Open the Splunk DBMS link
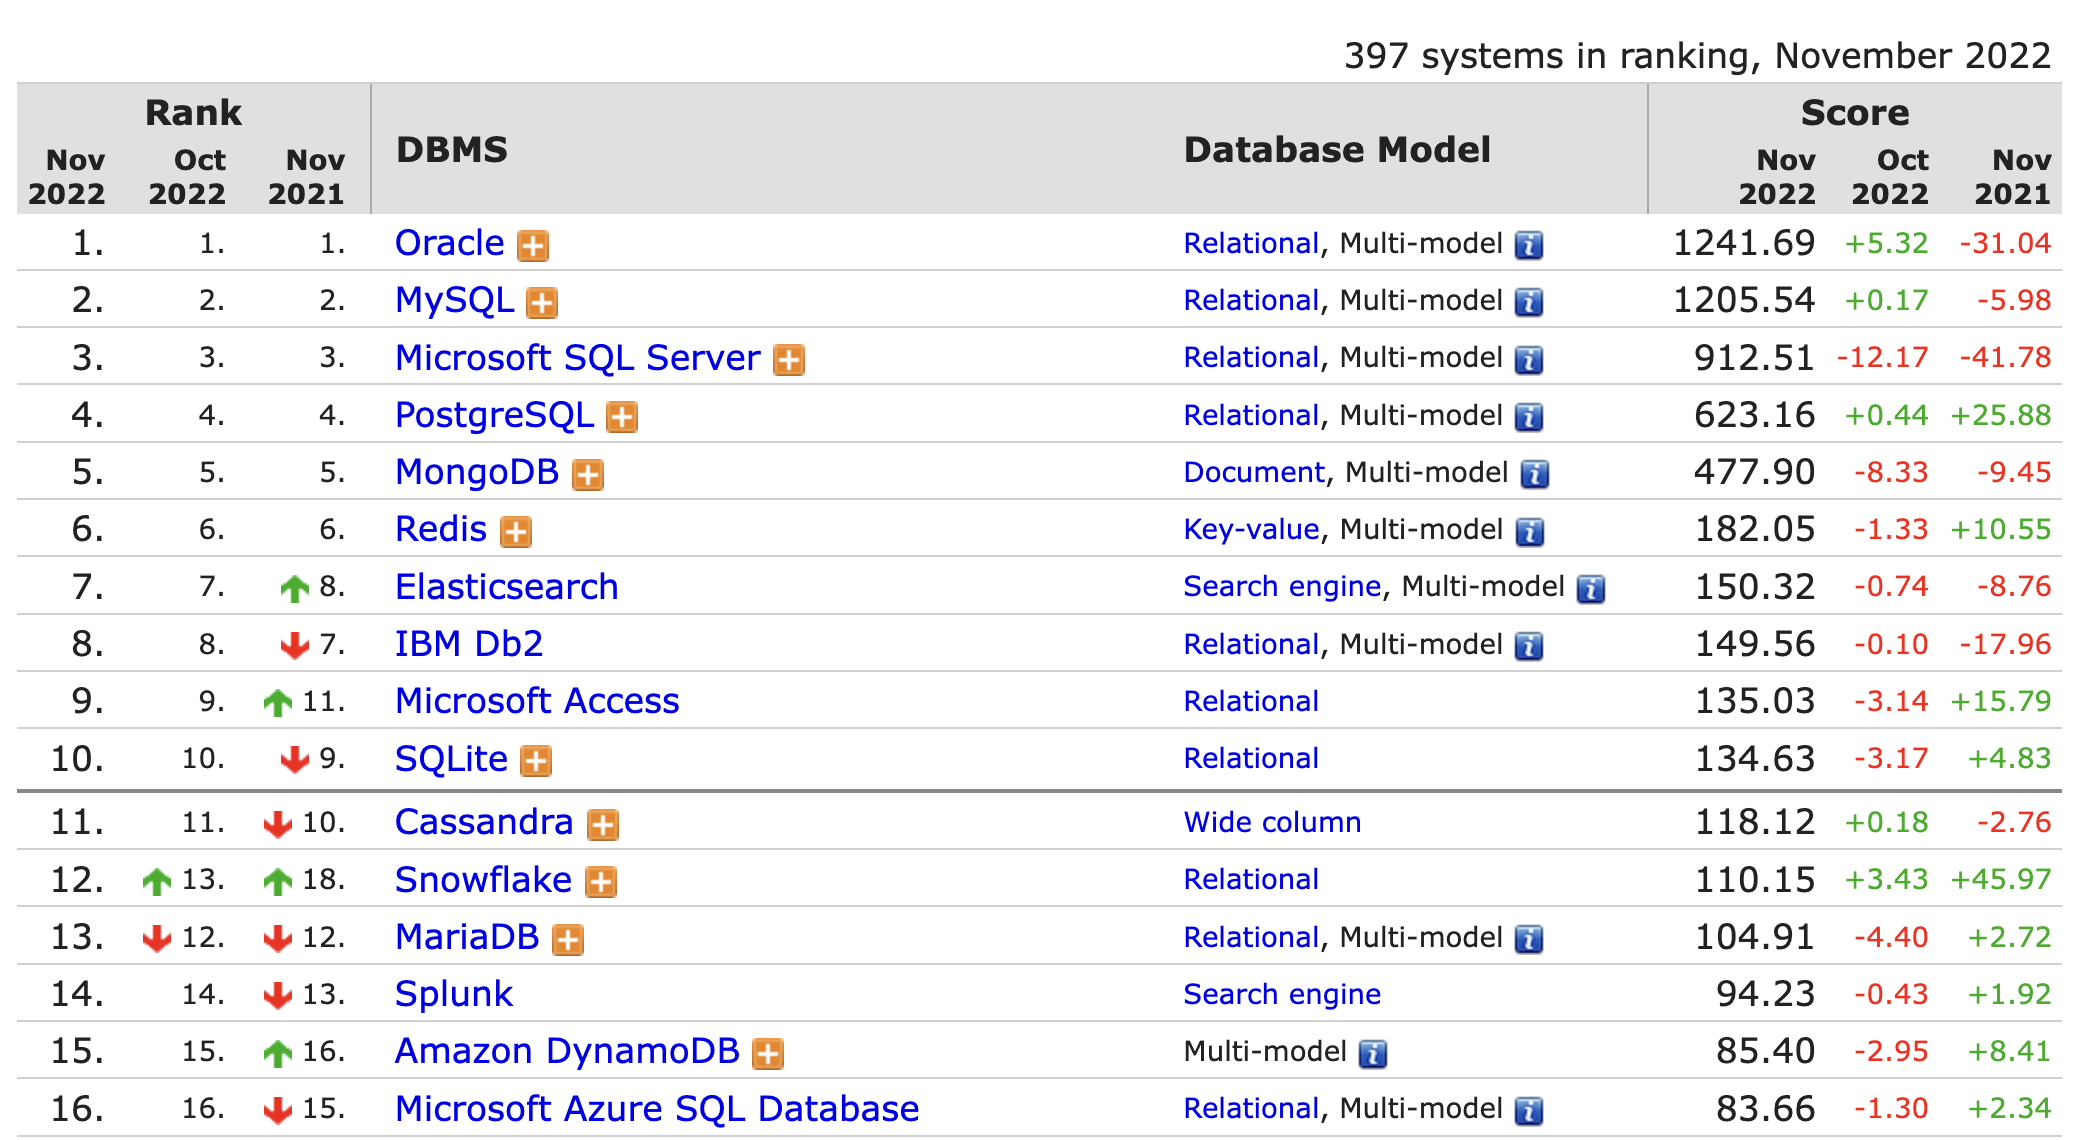Image resolution: width=2092 pixels, height=1140 pixels. point(453,994)
